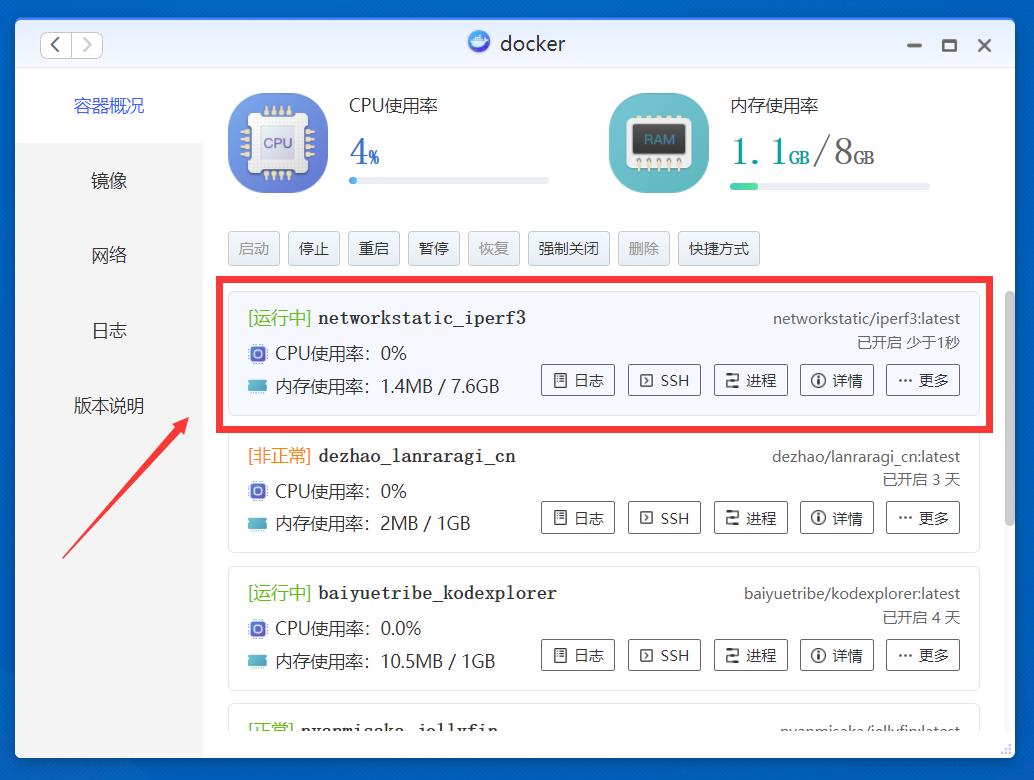Open details of networkstatic_iperf3 container

pyautogui.click(x=836, y=379)
